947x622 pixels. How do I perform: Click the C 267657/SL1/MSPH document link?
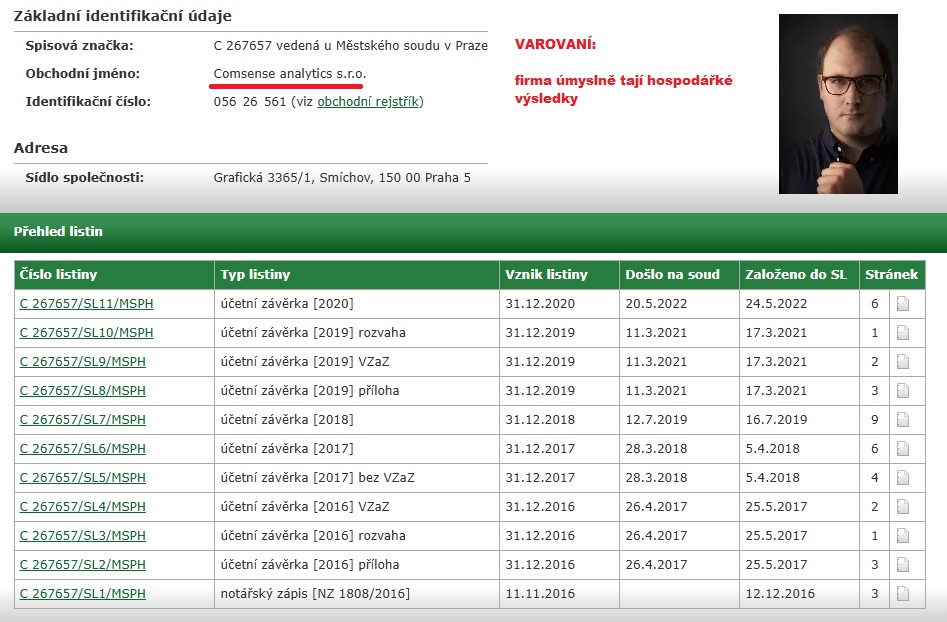coord(82,594)
